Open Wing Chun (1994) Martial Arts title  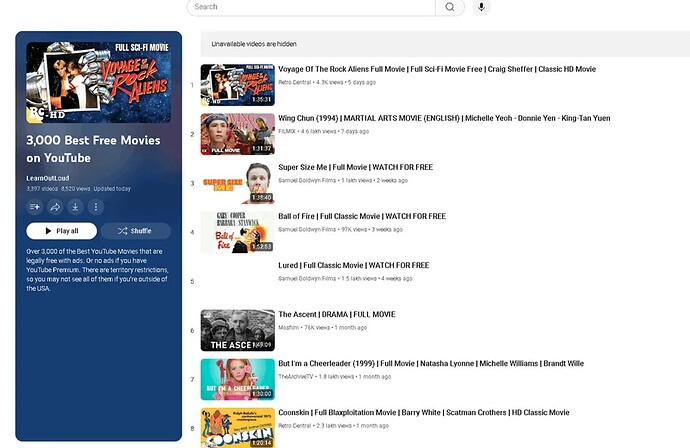click(444, 118)
